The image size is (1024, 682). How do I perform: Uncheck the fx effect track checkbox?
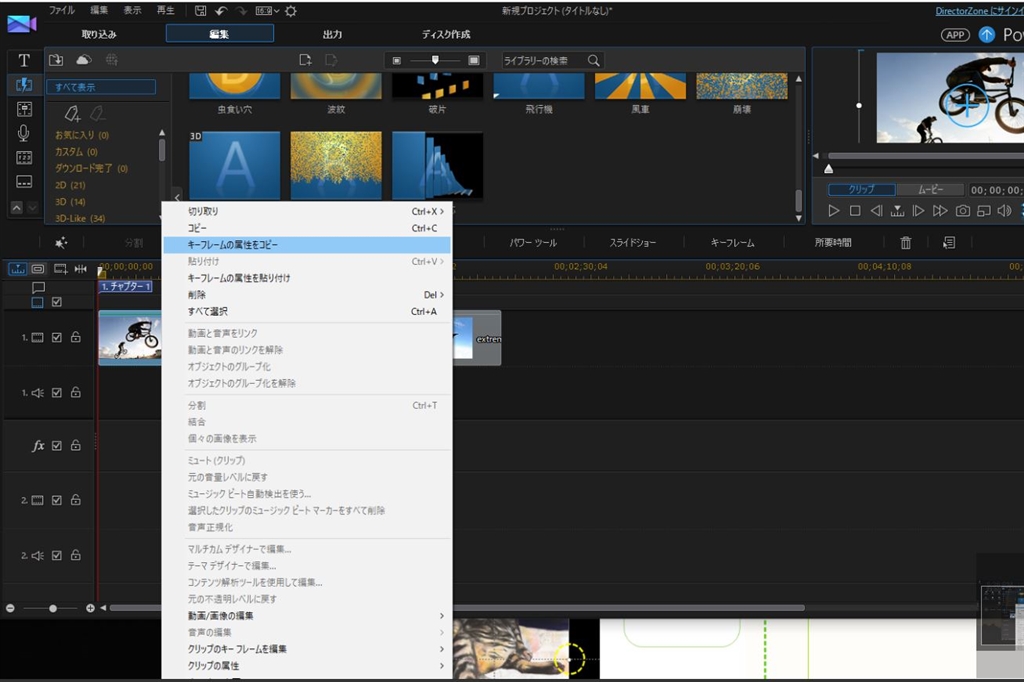point(57,446)
